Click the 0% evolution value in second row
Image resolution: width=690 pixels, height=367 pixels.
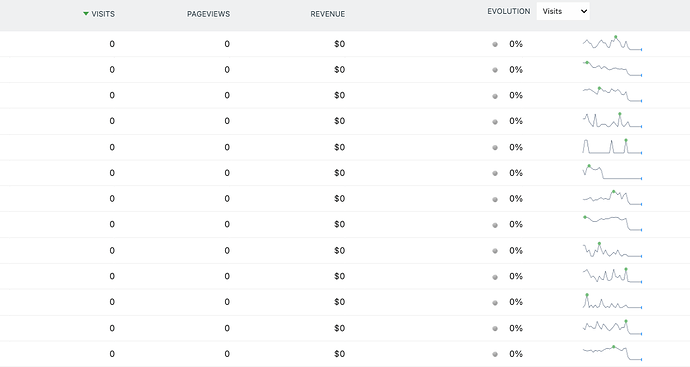(x=516, y=70)
